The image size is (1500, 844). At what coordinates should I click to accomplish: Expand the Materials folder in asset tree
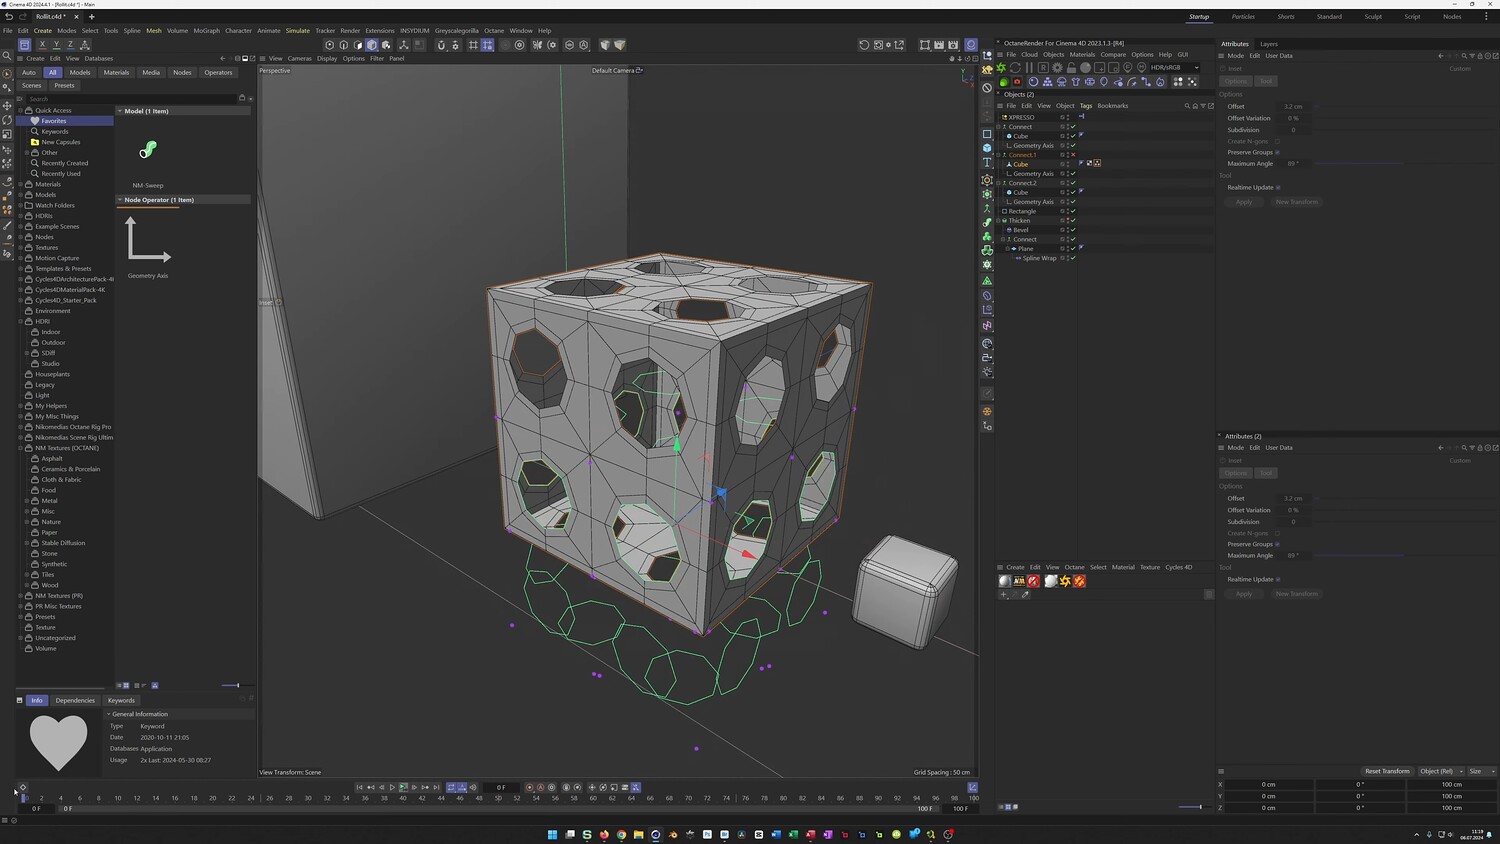(x=20, y=184)
